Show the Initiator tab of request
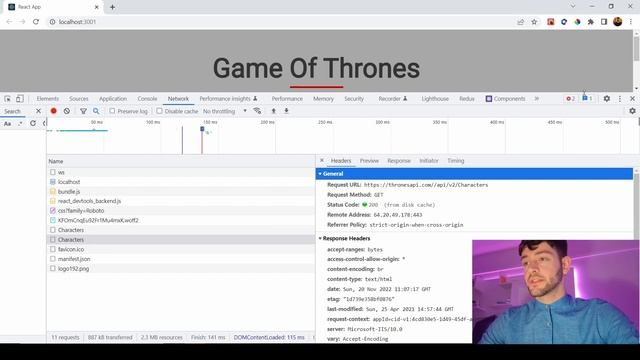This screenshot has height=360, width=640. [429, 161]
